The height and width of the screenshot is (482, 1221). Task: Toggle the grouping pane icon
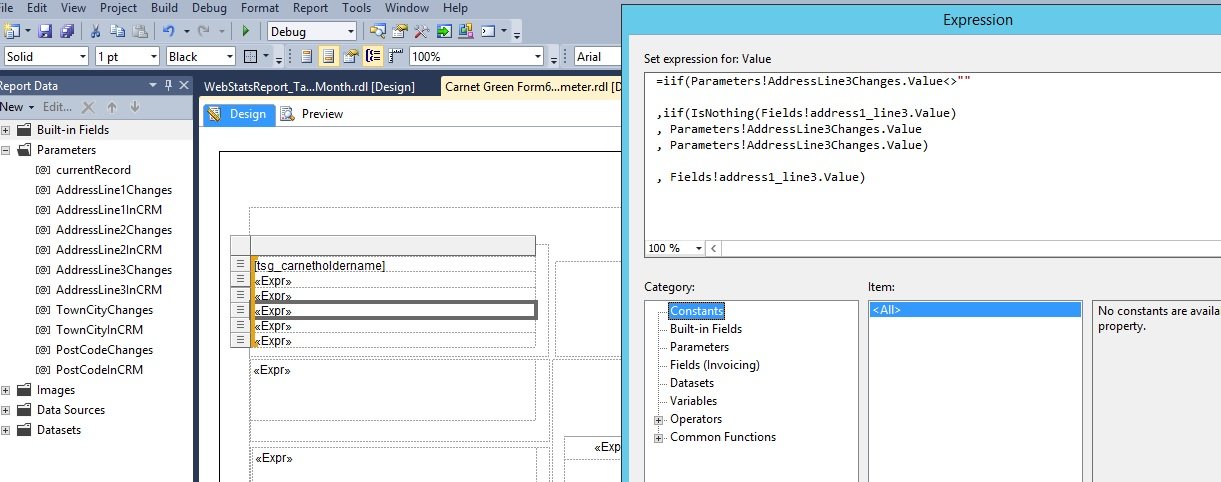374,57
